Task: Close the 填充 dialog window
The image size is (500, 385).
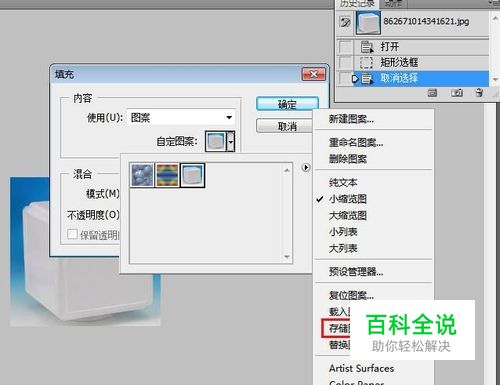Action: tap(313, 74)
